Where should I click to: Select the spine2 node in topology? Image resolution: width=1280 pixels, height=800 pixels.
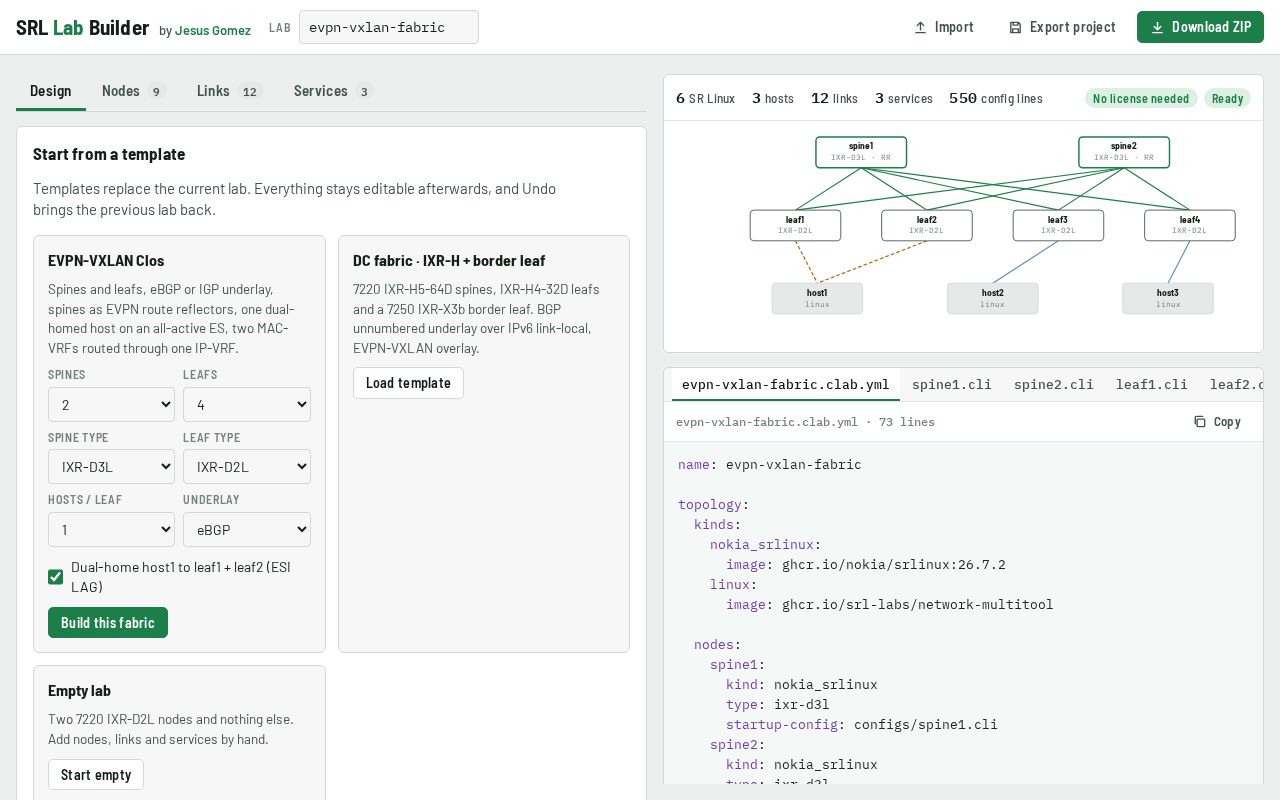(1124, 152)
